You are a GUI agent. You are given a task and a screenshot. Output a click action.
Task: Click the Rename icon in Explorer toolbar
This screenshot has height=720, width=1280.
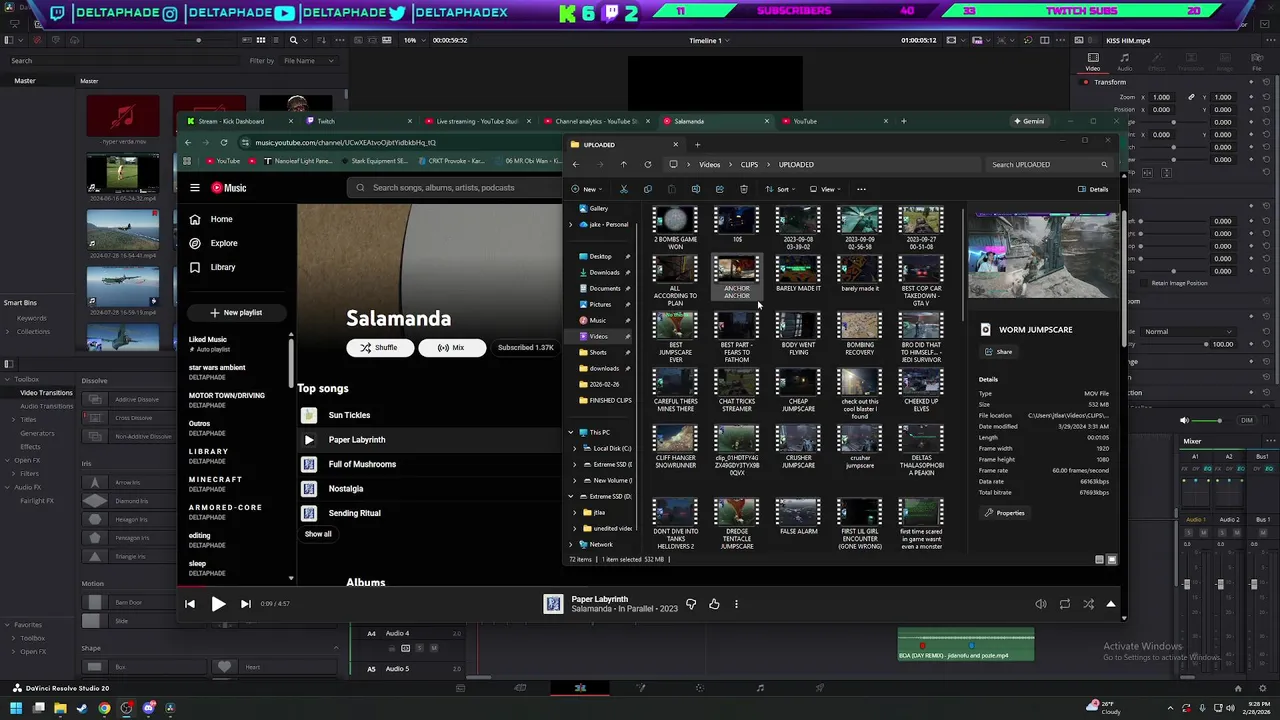(695, 189)
